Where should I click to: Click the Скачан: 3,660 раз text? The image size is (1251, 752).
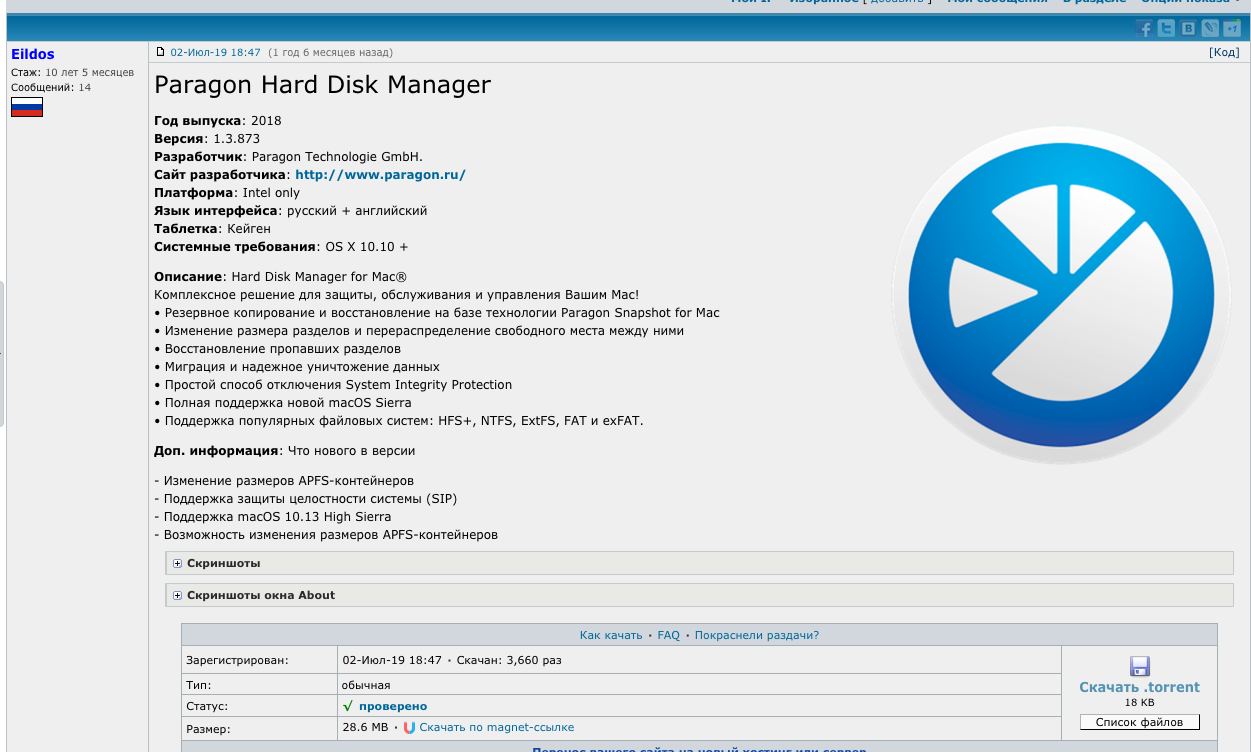(509, 660)
